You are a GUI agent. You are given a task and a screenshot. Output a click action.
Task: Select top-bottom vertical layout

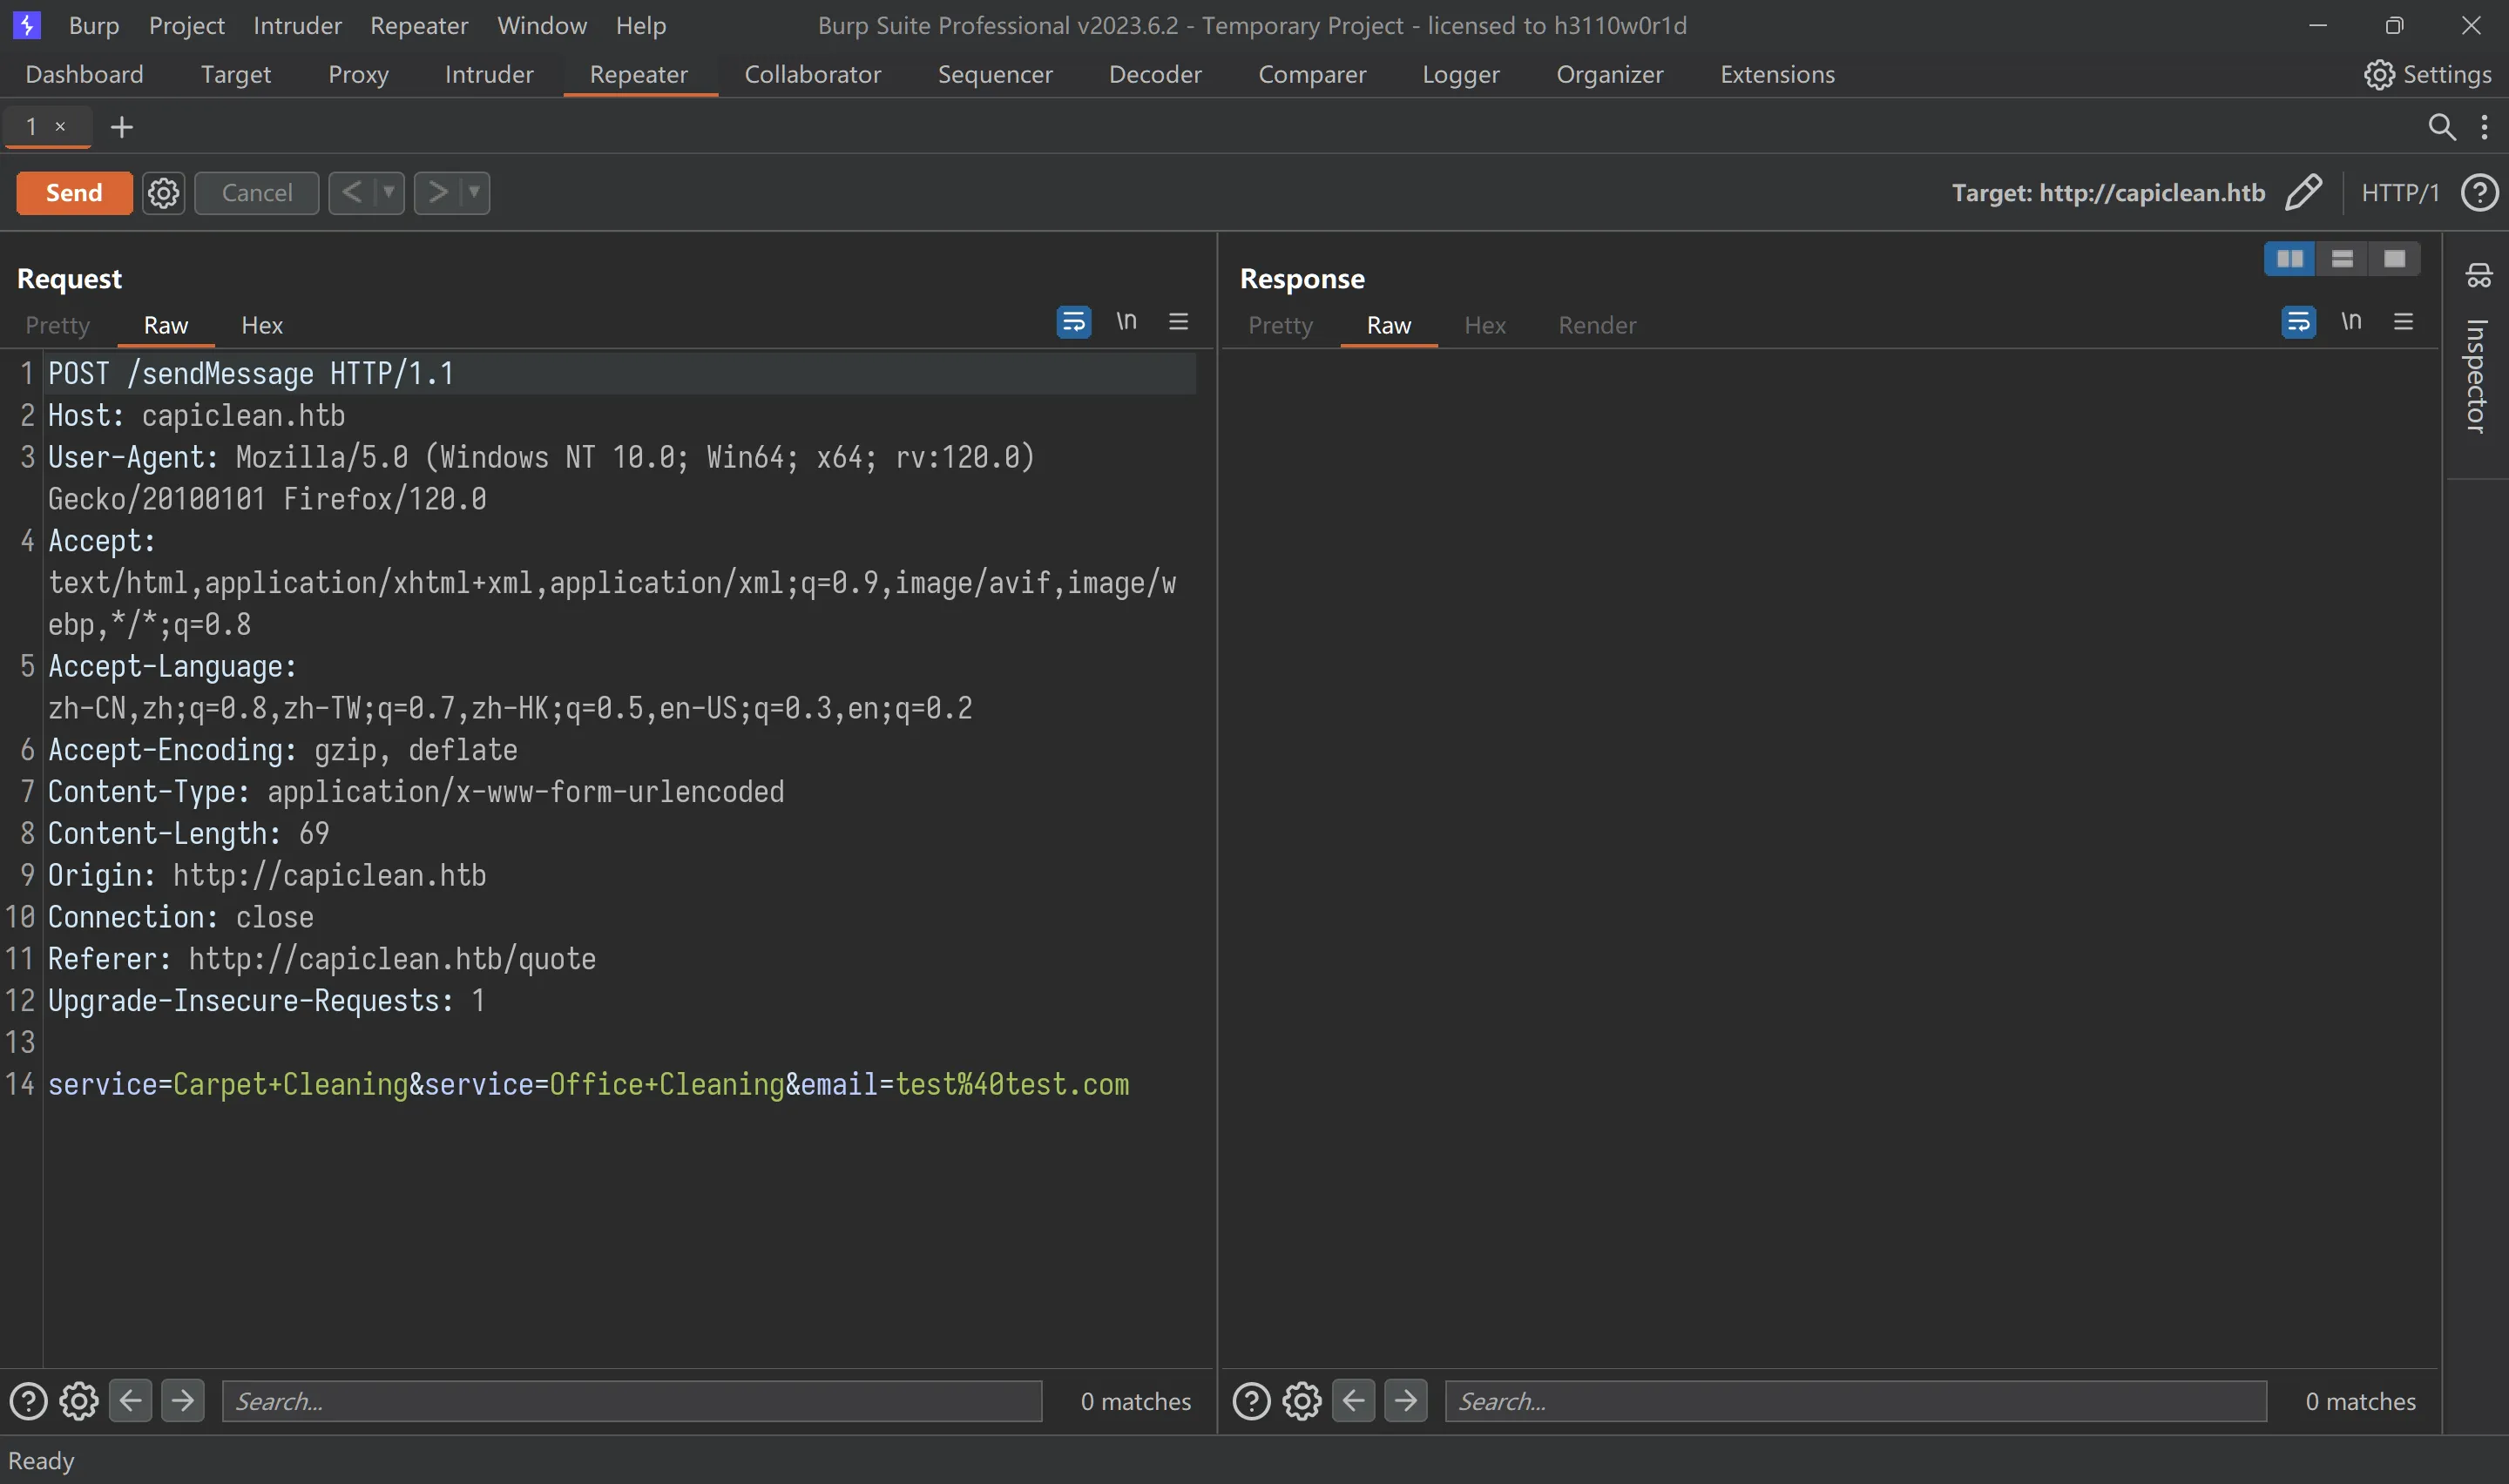[2342, 259]
